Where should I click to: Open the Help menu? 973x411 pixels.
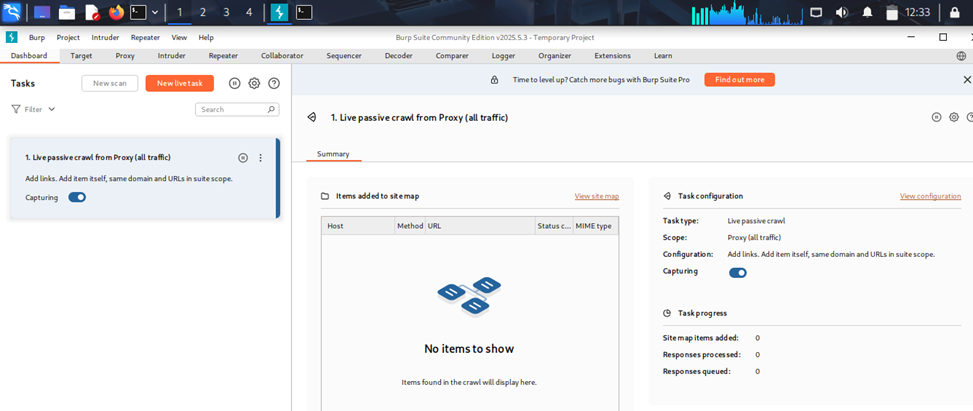tap(206, 37)
